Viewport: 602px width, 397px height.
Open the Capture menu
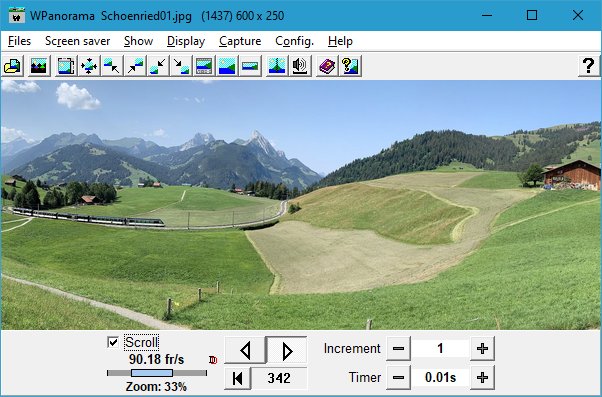[x=240, y=41]
